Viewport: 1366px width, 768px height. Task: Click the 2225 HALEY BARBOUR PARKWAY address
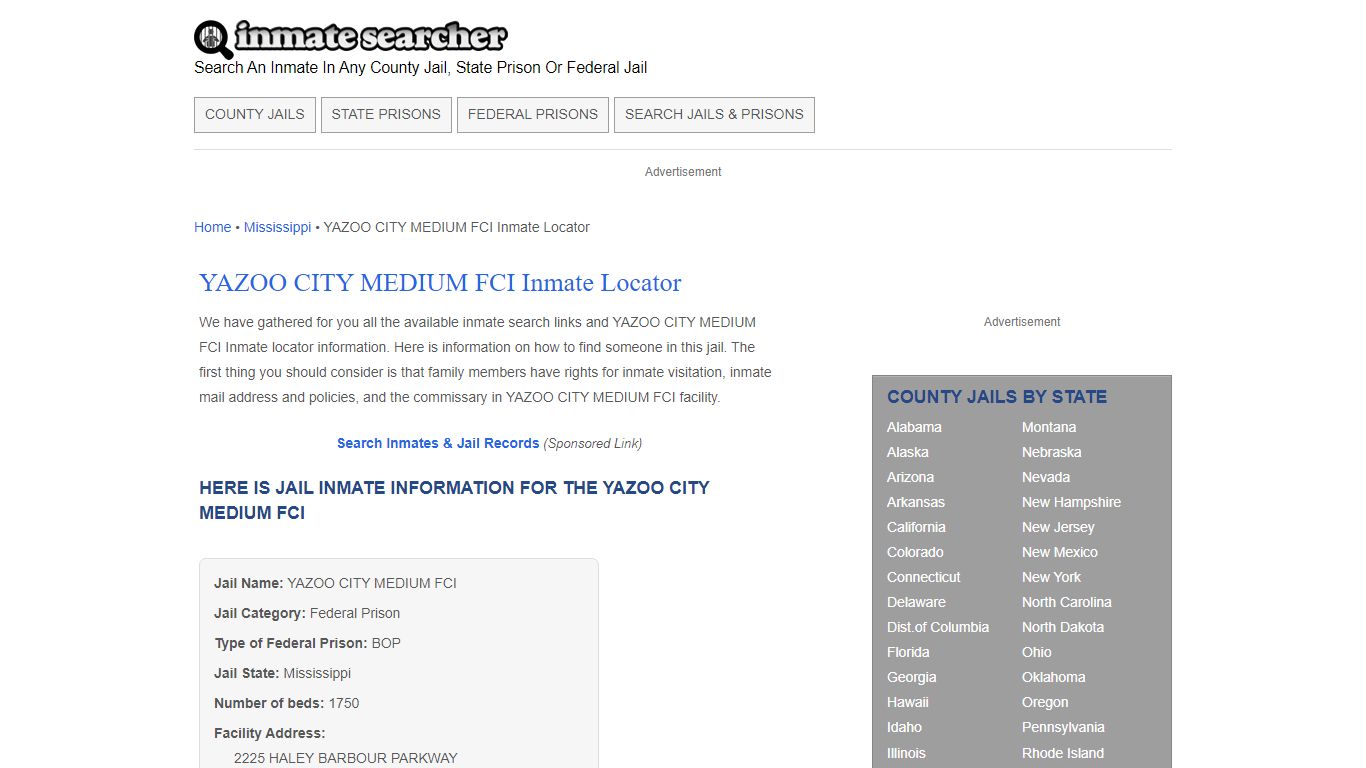click(x=345, y=758)
